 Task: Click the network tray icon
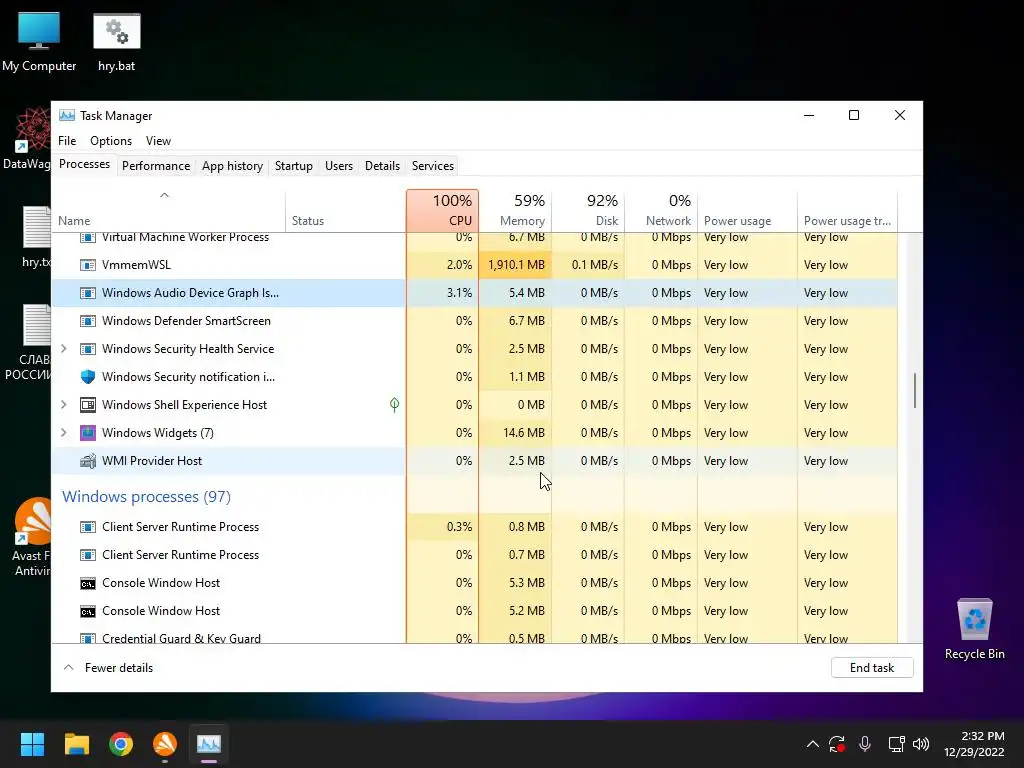pyautogui.click(x=896, y=744)
